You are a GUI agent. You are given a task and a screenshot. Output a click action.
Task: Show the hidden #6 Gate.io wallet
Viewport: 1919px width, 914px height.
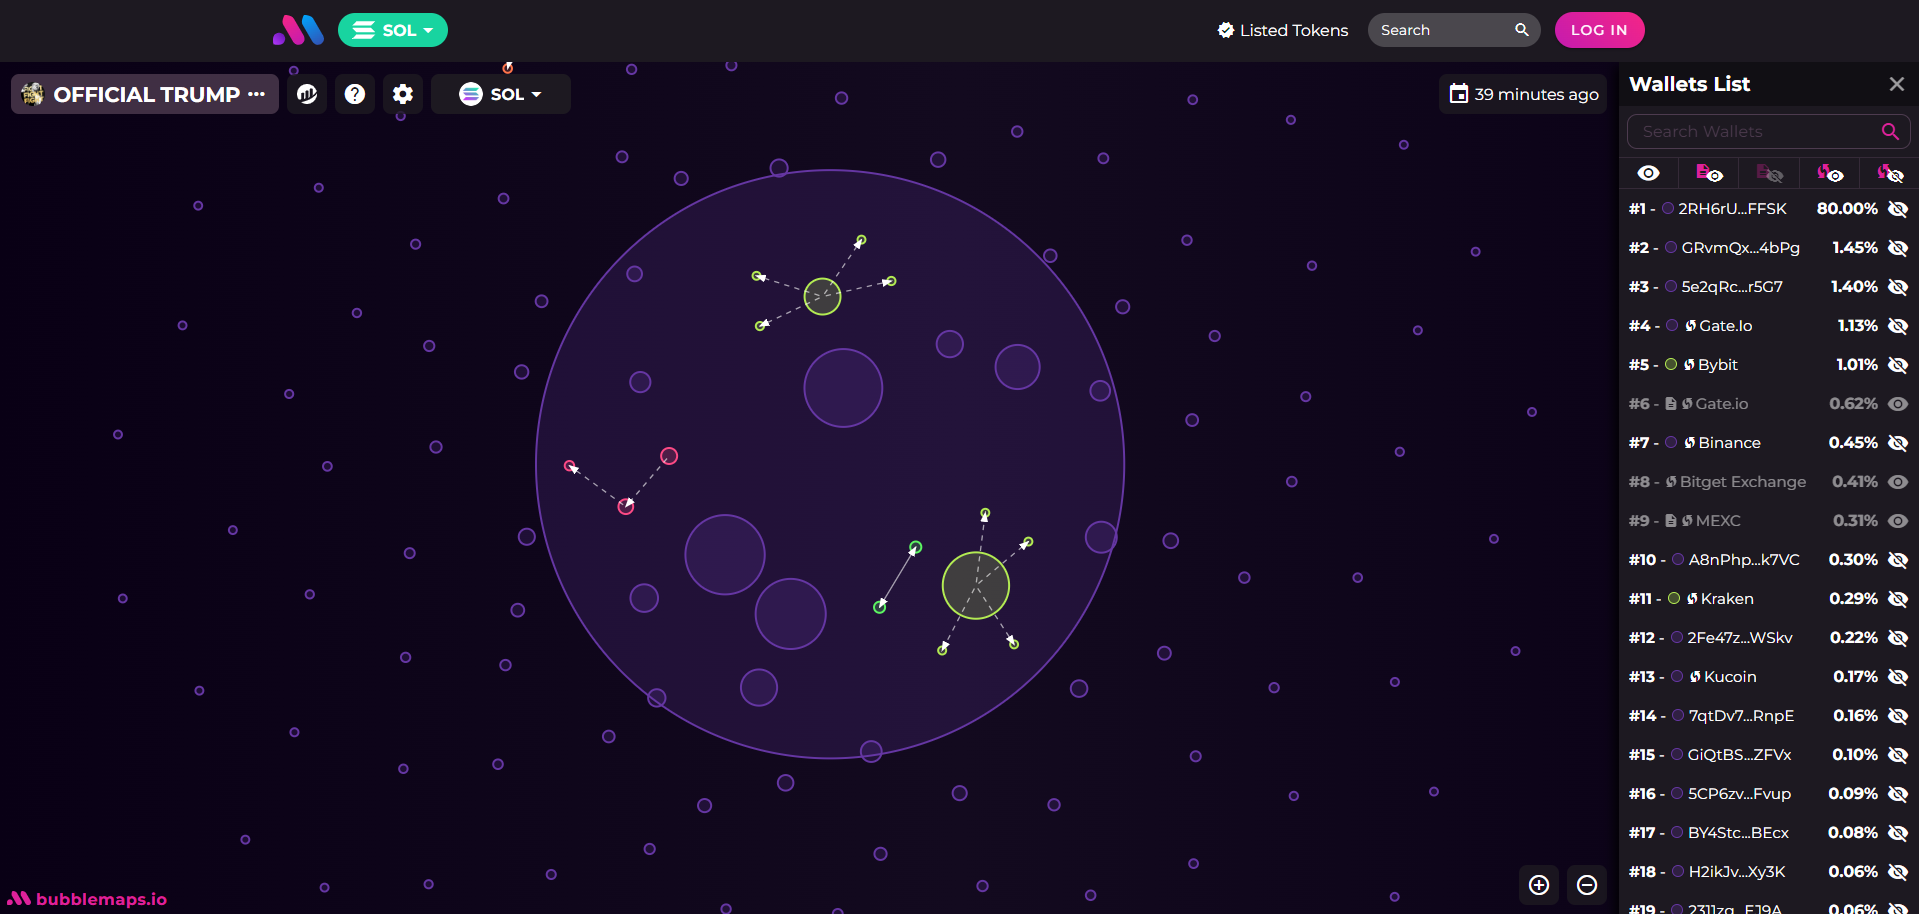click(x=1897, y=404)
